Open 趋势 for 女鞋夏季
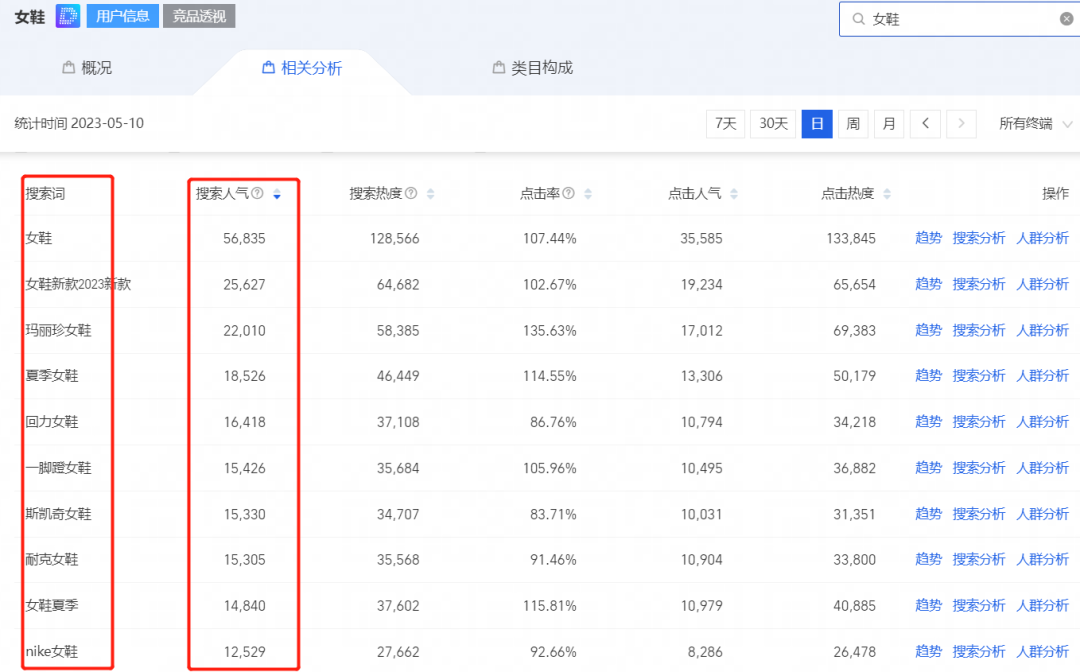Viewport: 1080px width, 672px height. (x=928, y=606)
